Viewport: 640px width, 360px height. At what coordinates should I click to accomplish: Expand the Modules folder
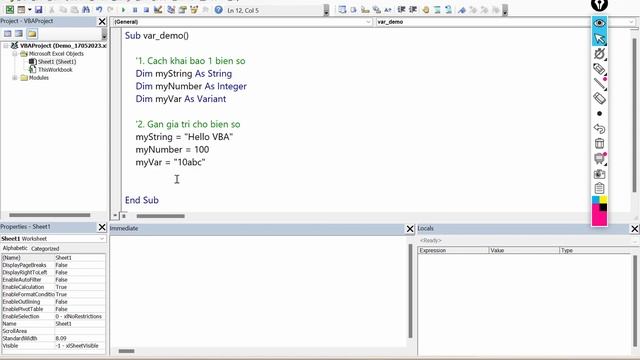tap(15, 78)
